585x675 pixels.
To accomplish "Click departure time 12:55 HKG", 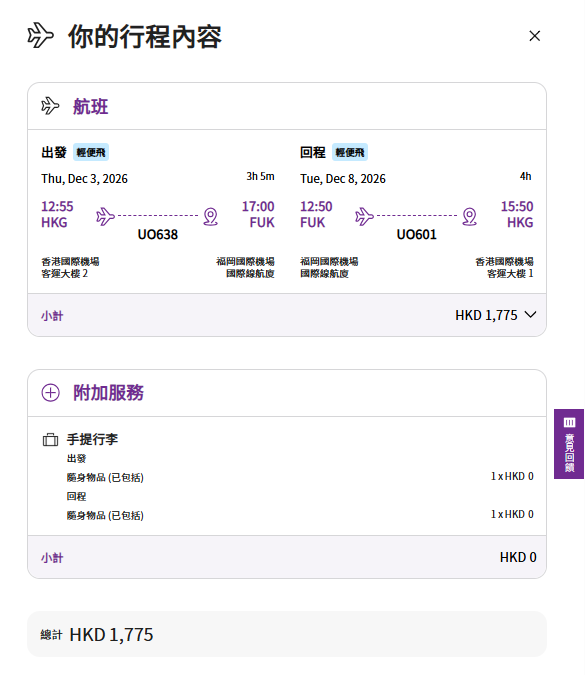I will 57,214.
